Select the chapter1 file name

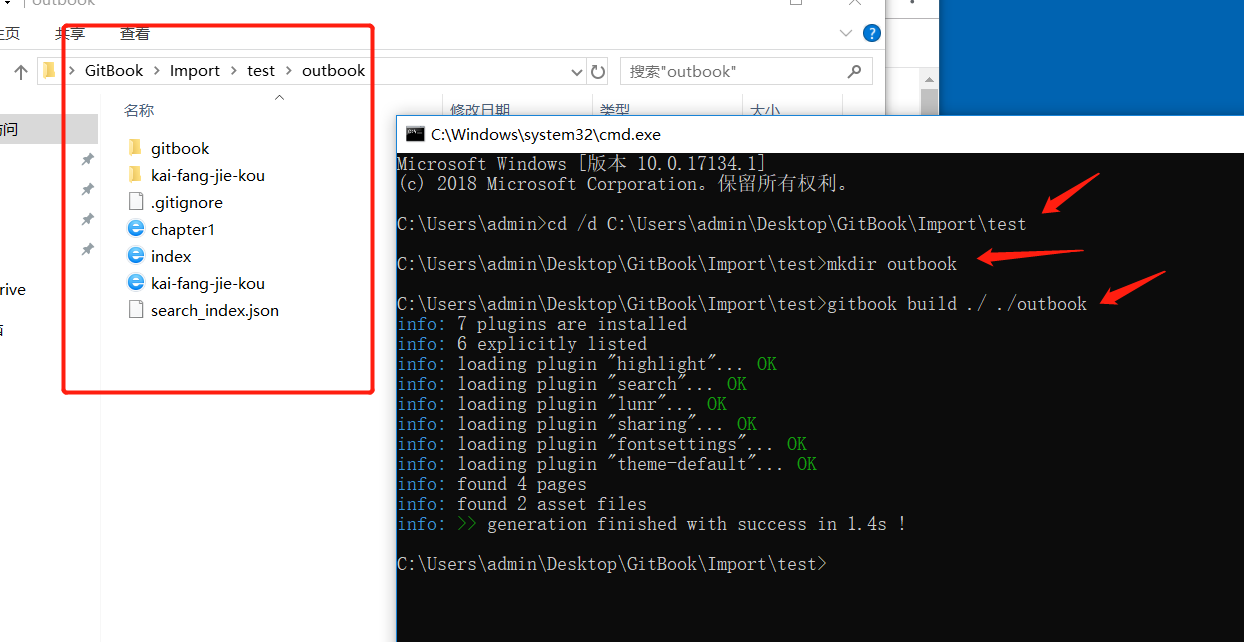(183, 229)
